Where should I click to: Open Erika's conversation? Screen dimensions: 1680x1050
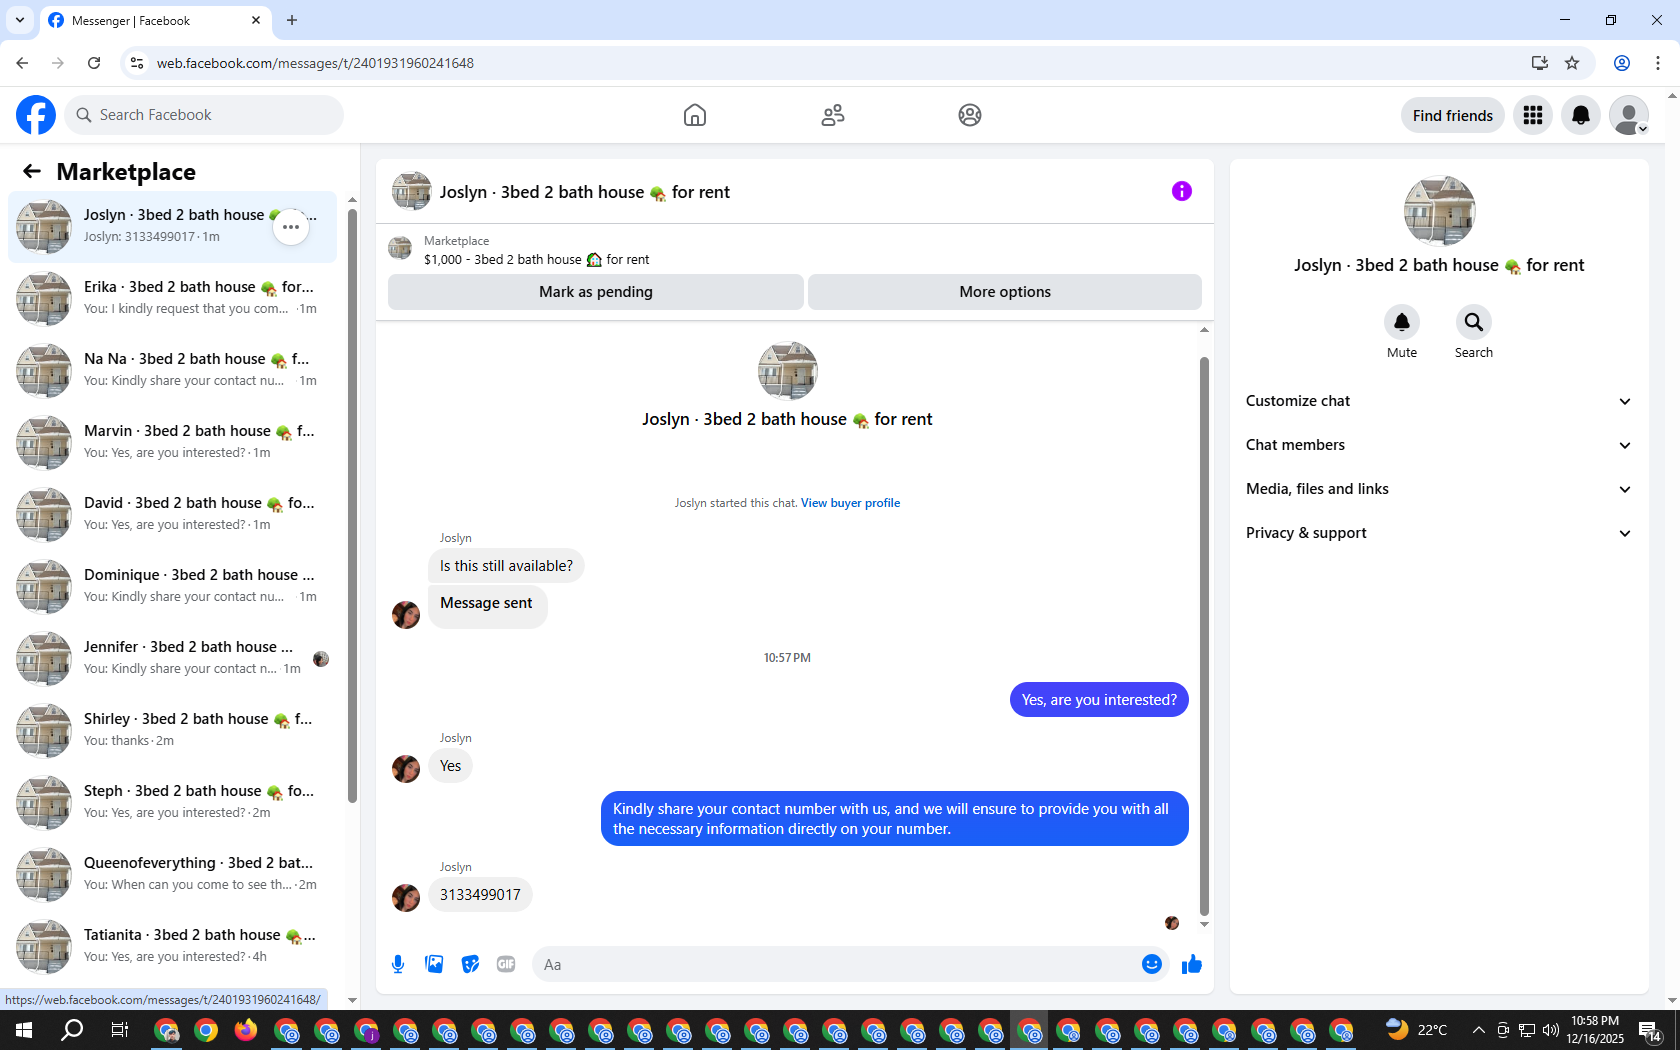click(x=173, y=298)
